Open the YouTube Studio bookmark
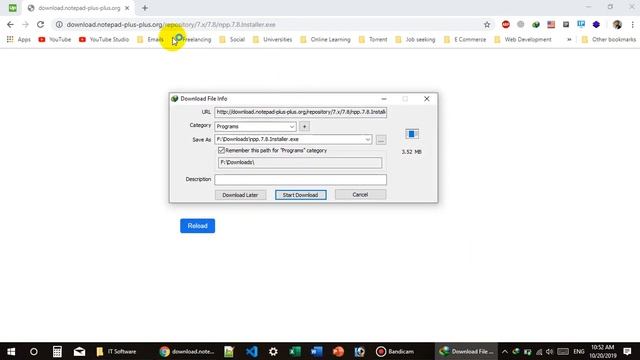 point(104,40)
